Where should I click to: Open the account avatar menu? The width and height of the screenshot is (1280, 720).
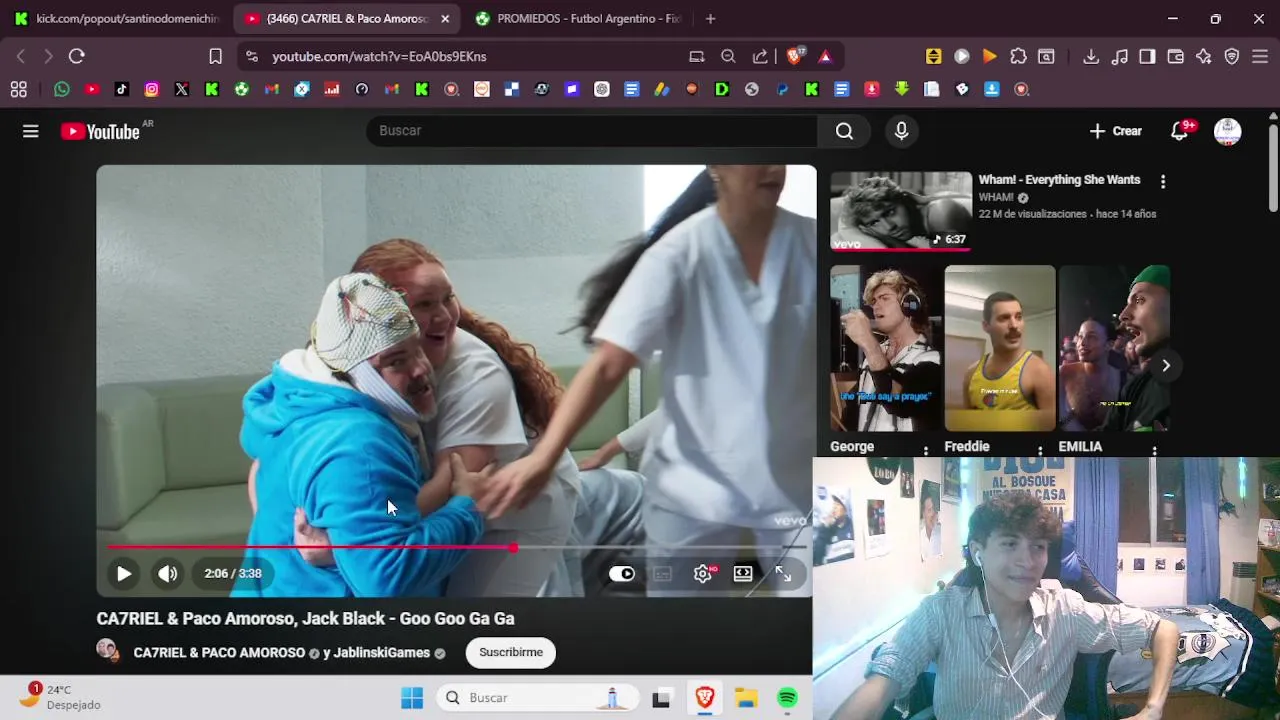[x=1227, y=131]
